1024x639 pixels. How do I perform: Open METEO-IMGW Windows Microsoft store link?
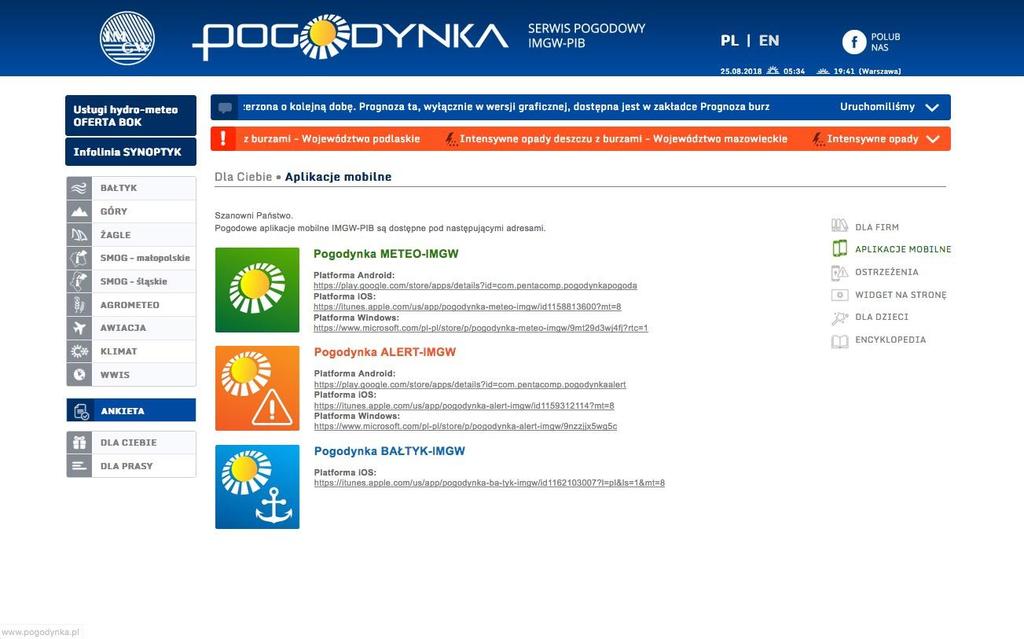pyautogui.click(x=481, y=328)
